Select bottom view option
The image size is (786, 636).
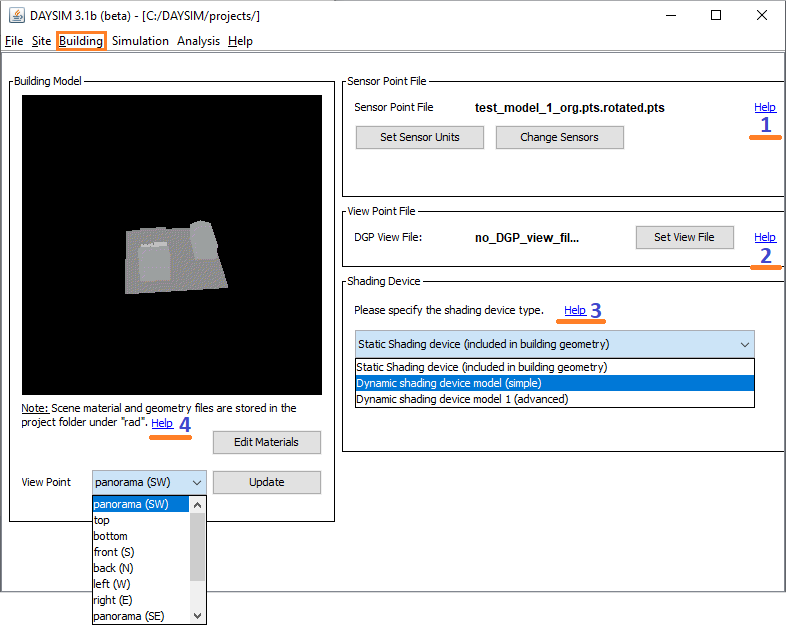(x=141, y=536)
